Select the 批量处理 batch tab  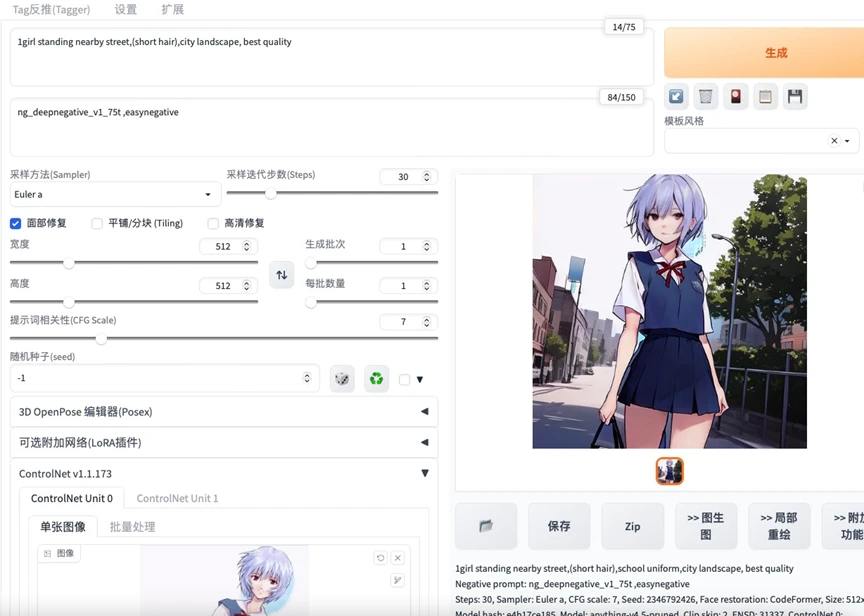coord(132,527)
